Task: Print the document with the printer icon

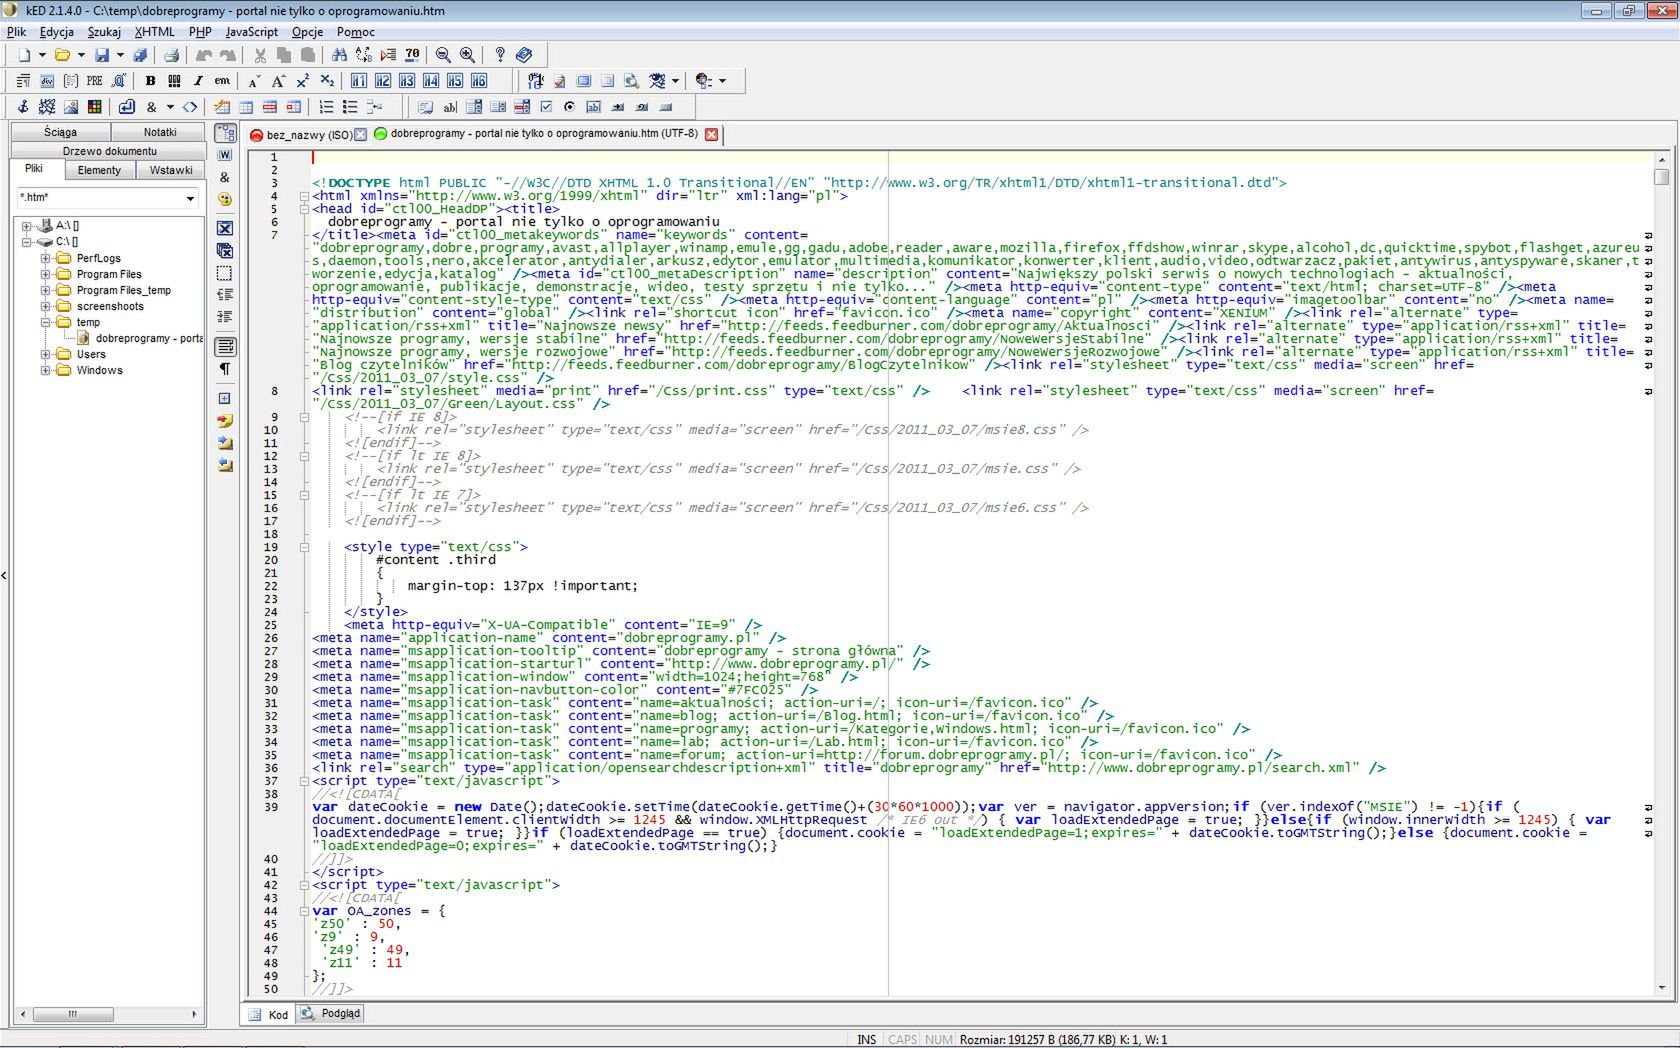Action: pyautogui.click(x=171, y=55)
